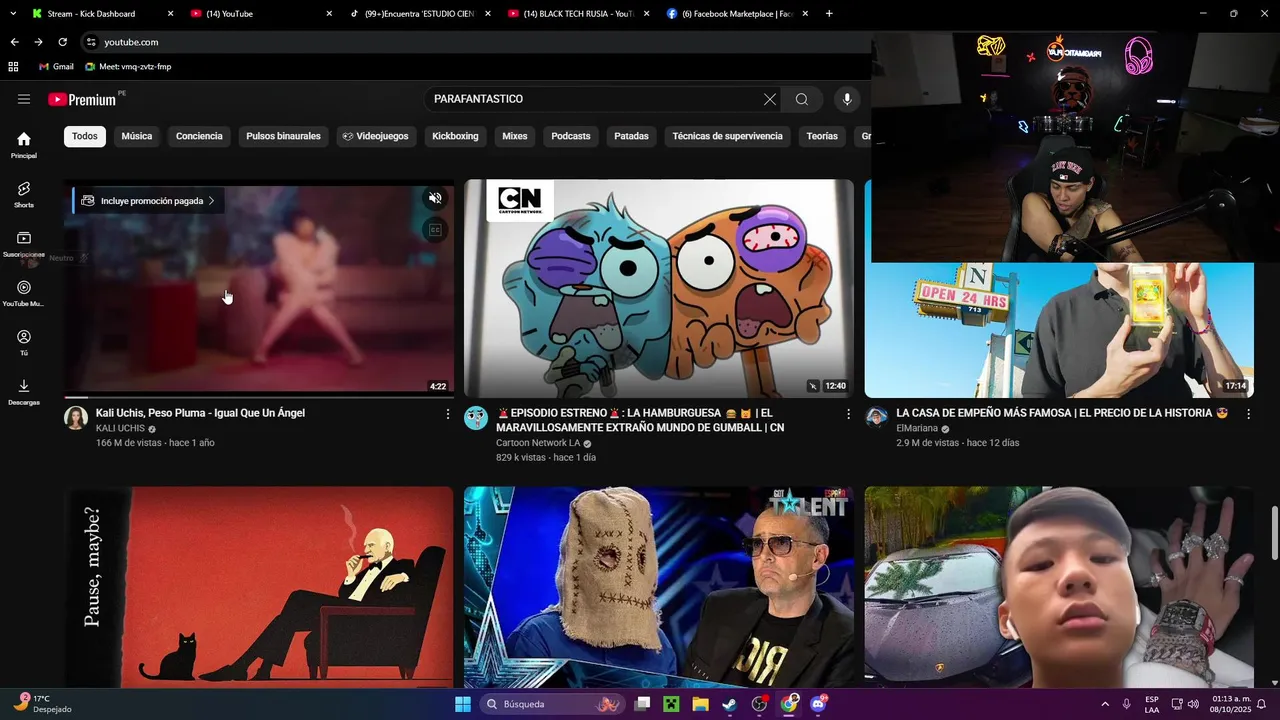Open the video title Igual Que Un Ángel
Viewport: 1280px width, 720px height.
pyautogui.click(x=200, y=413)
